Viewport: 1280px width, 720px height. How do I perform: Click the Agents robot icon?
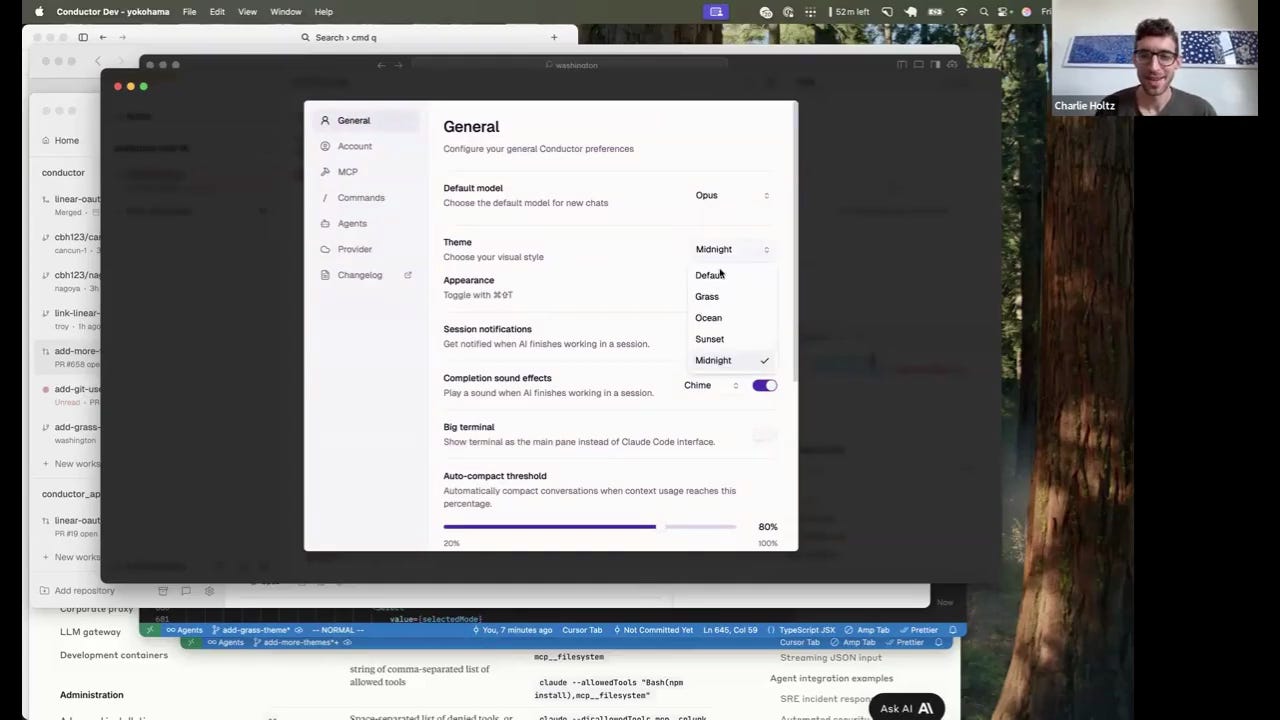pyautogui.click(x=325, y=224)
